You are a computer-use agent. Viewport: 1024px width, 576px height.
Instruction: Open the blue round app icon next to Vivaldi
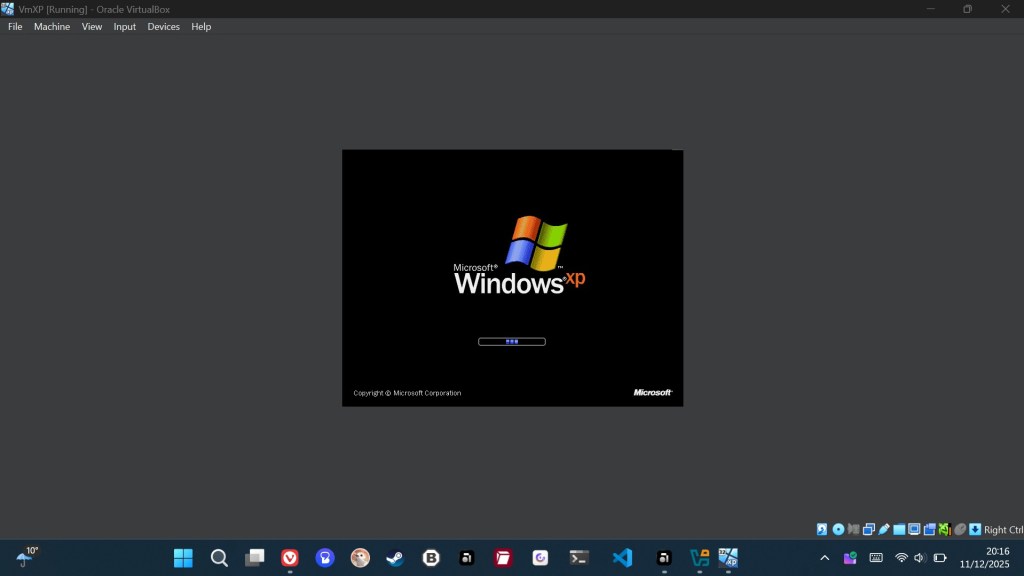pos(325,558)
